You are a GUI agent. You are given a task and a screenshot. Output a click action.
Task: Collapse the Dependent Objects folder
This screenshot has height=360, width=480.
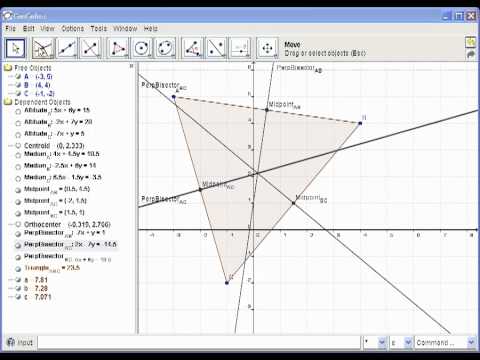tap(8, 102)
